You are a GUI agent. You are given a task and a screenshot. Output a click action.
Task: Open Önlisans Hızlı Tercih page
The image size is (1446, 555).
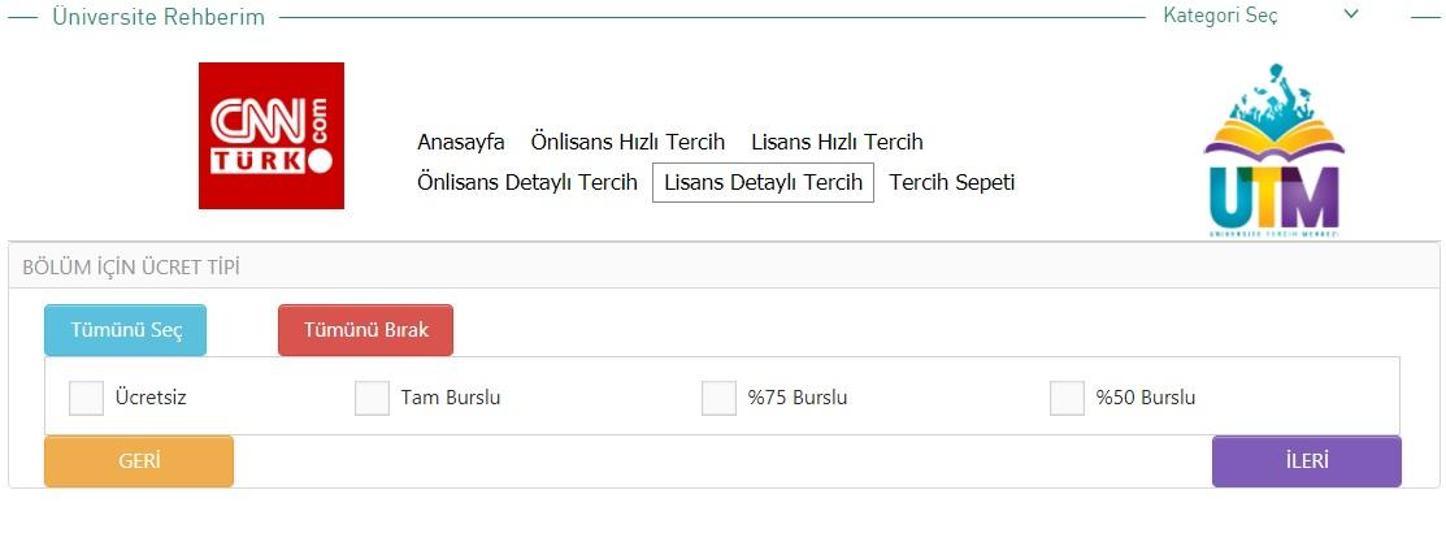click(627, 142)
